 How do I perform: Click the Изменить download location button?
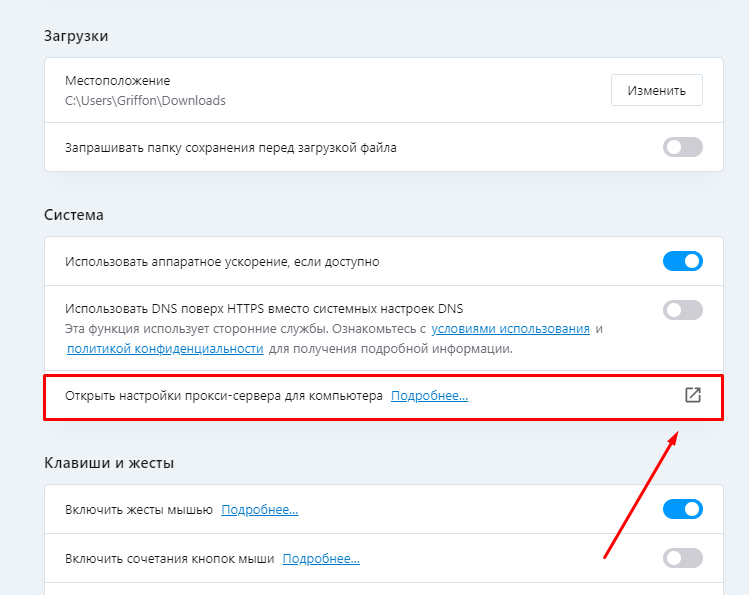656,90
